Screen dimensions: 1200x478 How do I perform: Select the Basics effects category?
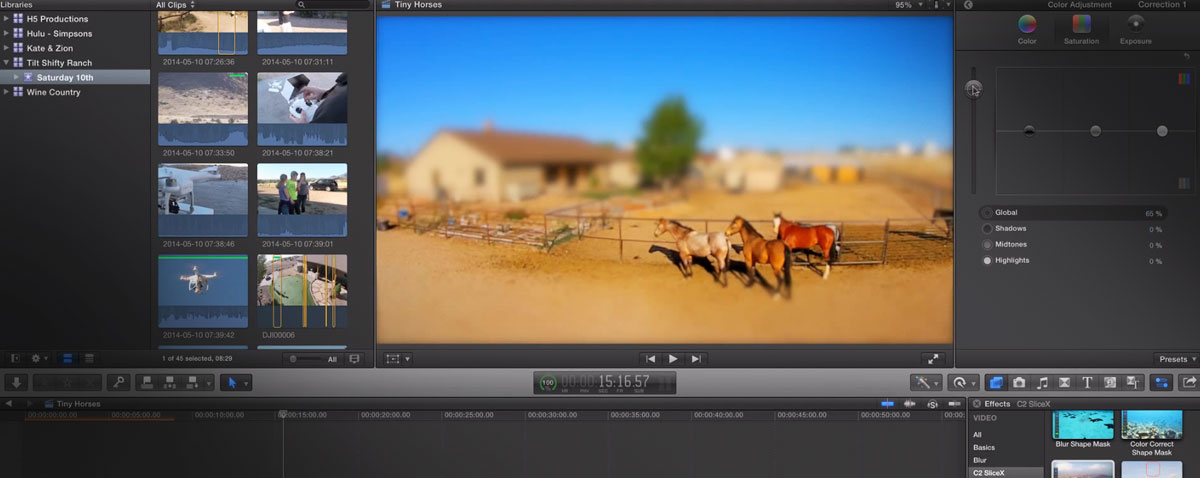tap(984, 447)
